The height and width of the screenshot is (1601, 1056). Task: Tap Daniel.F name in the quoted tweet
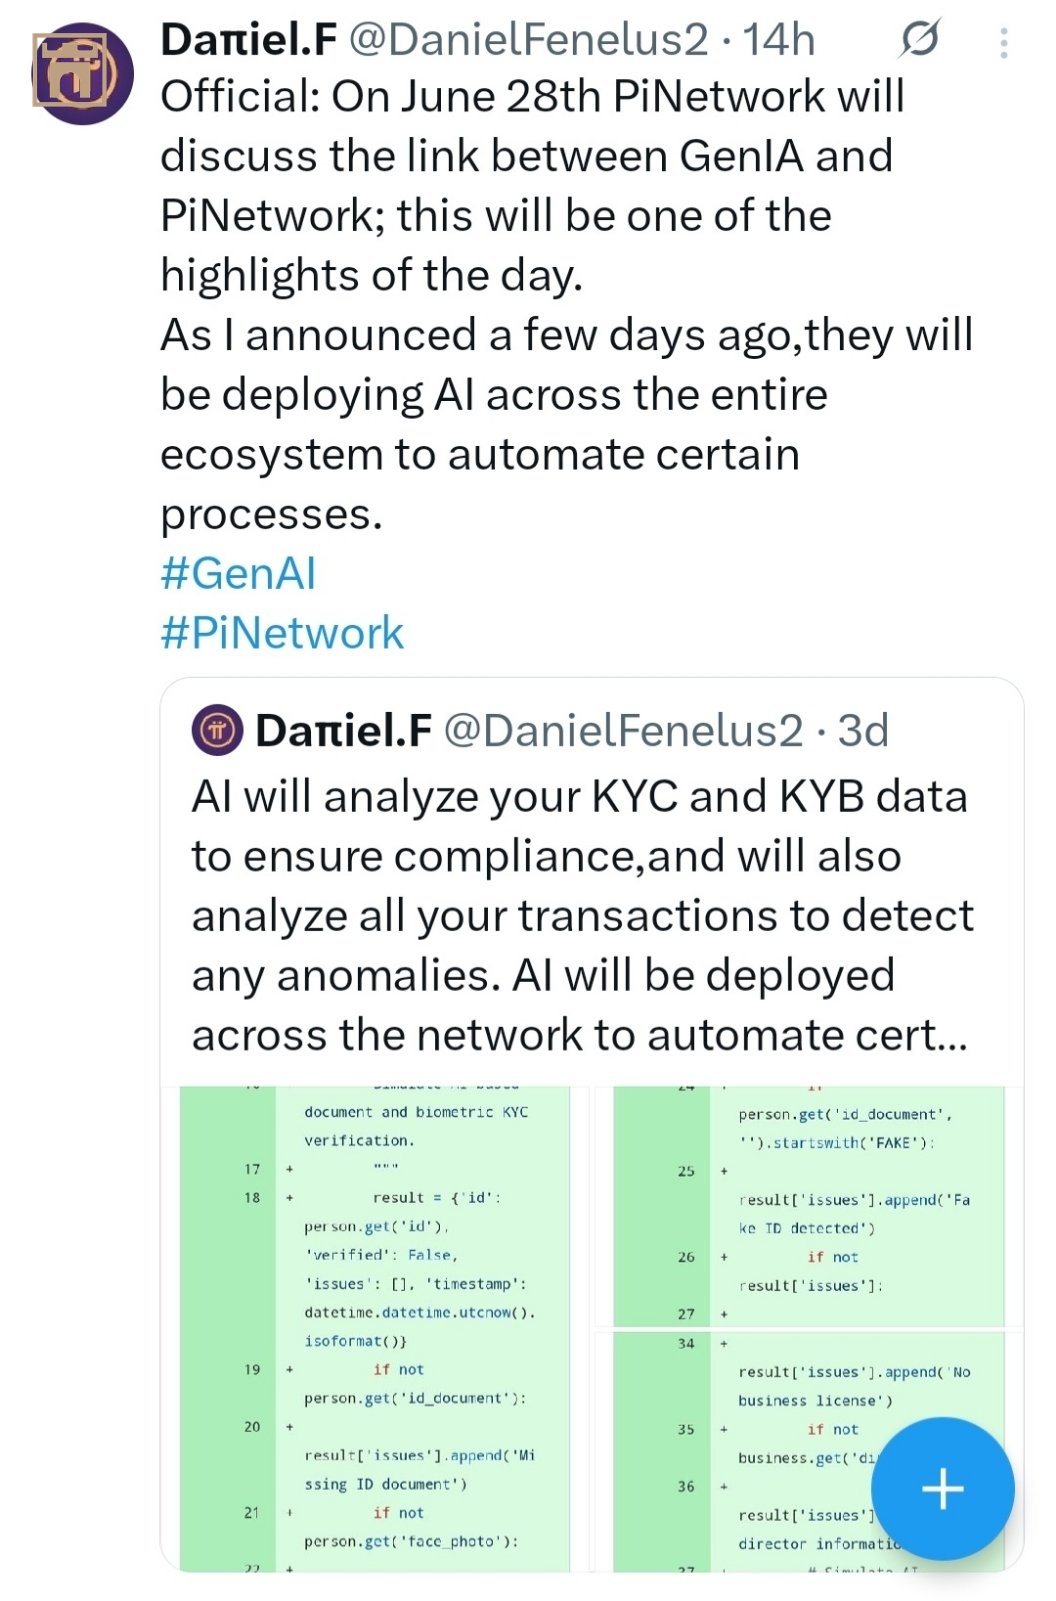point(343,731)
